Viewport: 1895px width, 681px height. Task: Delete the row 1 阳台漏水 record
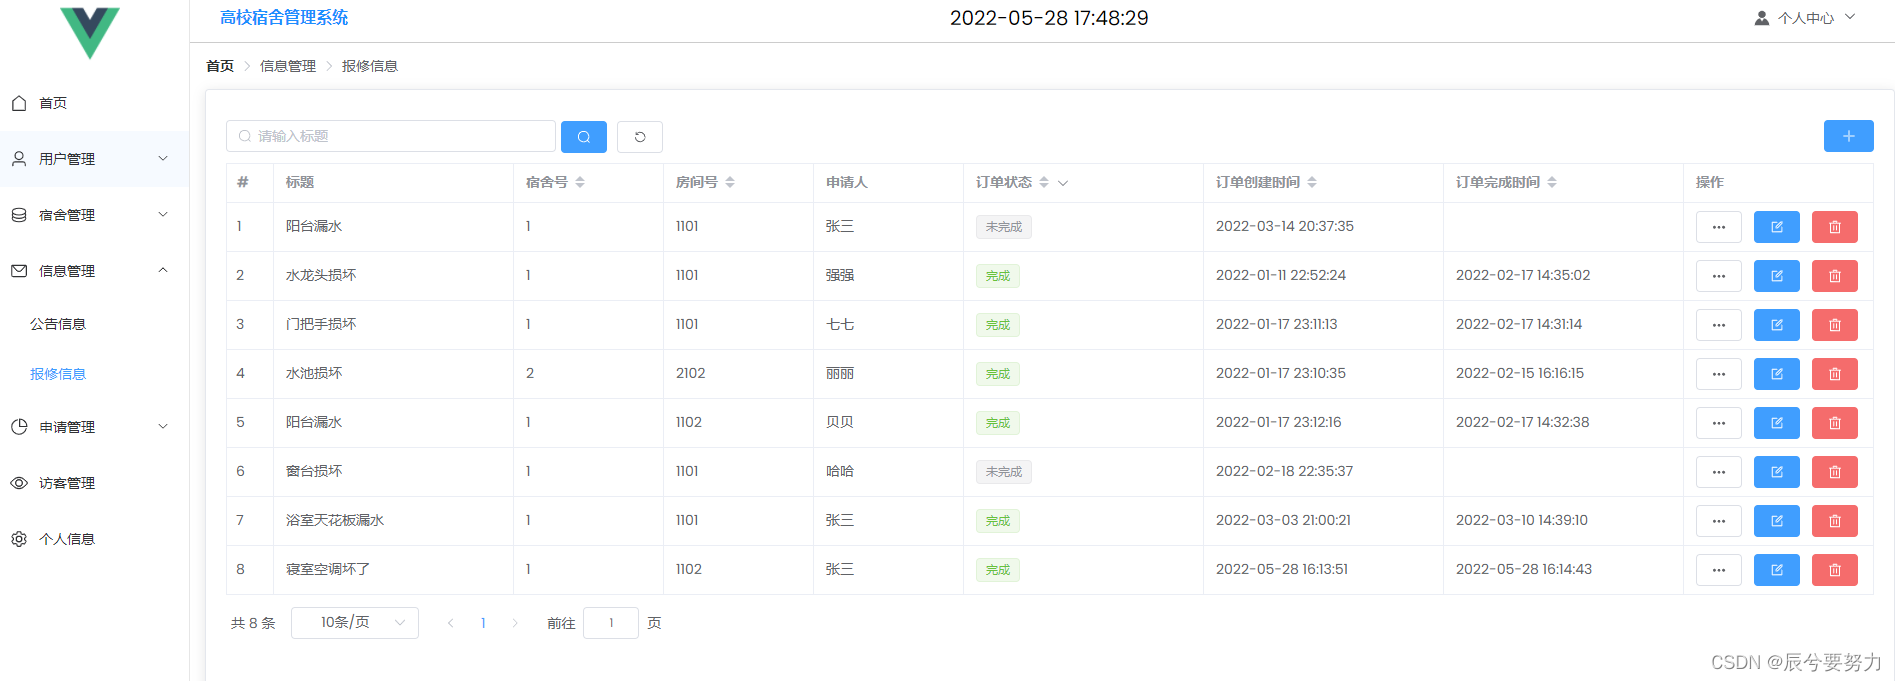click(x=1835, y=227)
